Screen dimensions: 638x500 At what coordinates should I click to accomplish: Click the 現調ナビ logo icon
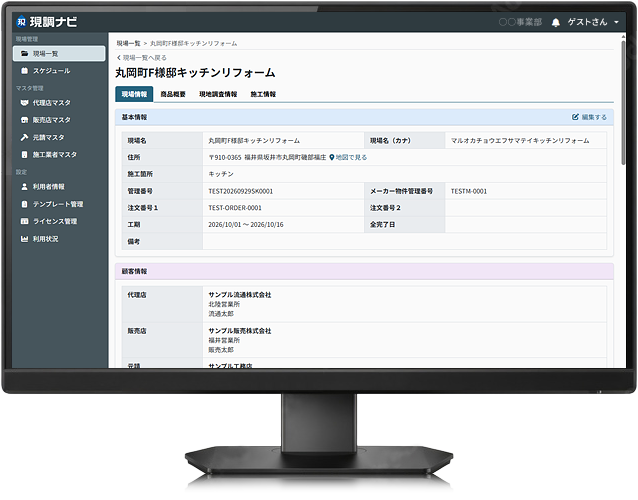pyautogui.click(x=21, y=22)
